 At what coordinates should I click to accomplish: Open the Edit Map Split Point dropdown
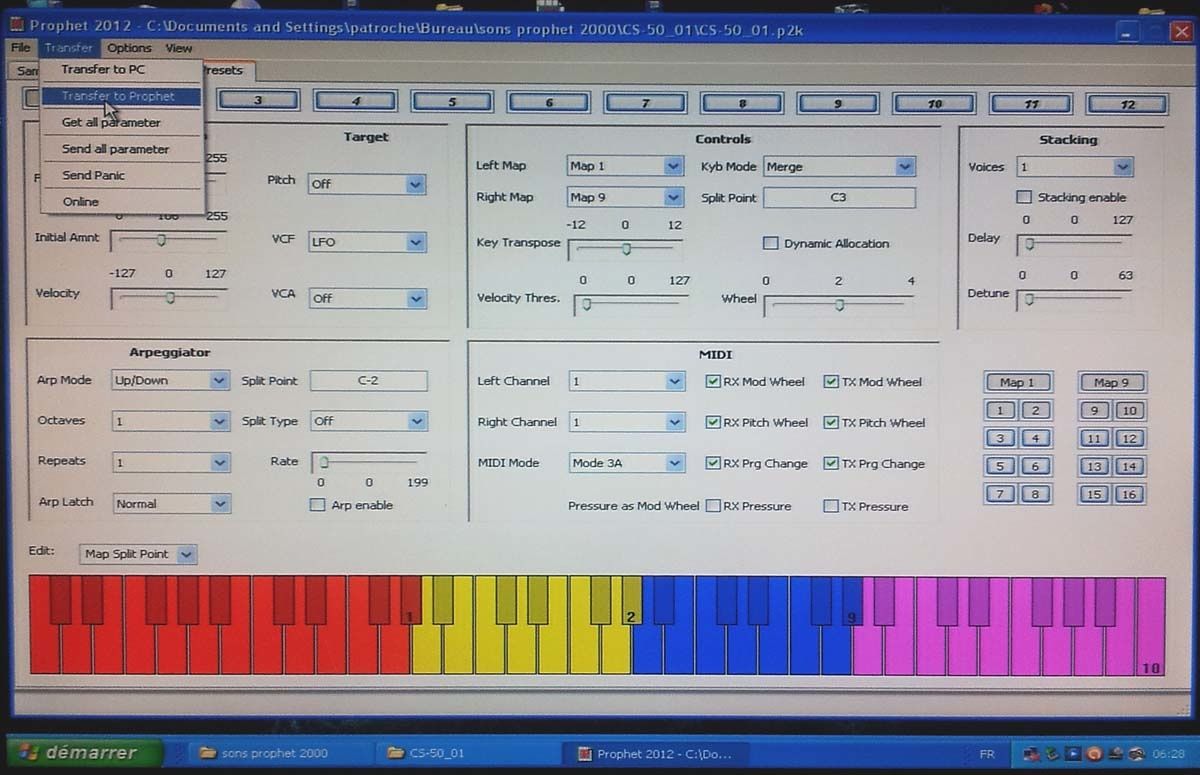point(139,554)
